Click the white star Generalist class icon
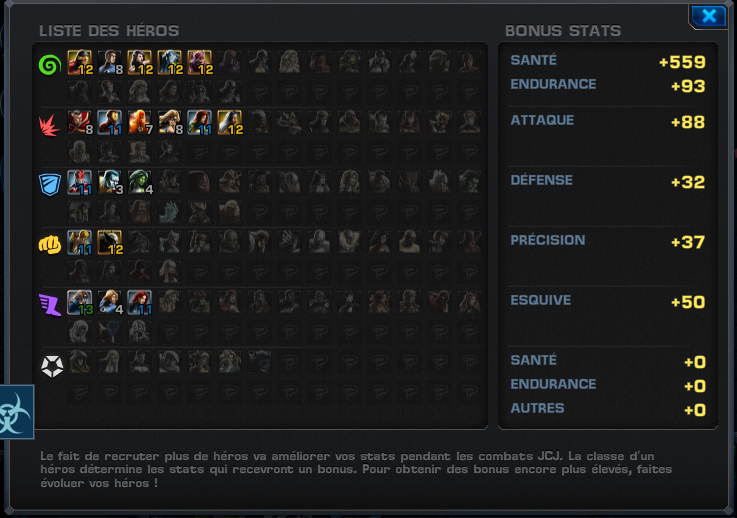The width and height of the screenshot is (737, 518). coord(52,366)
